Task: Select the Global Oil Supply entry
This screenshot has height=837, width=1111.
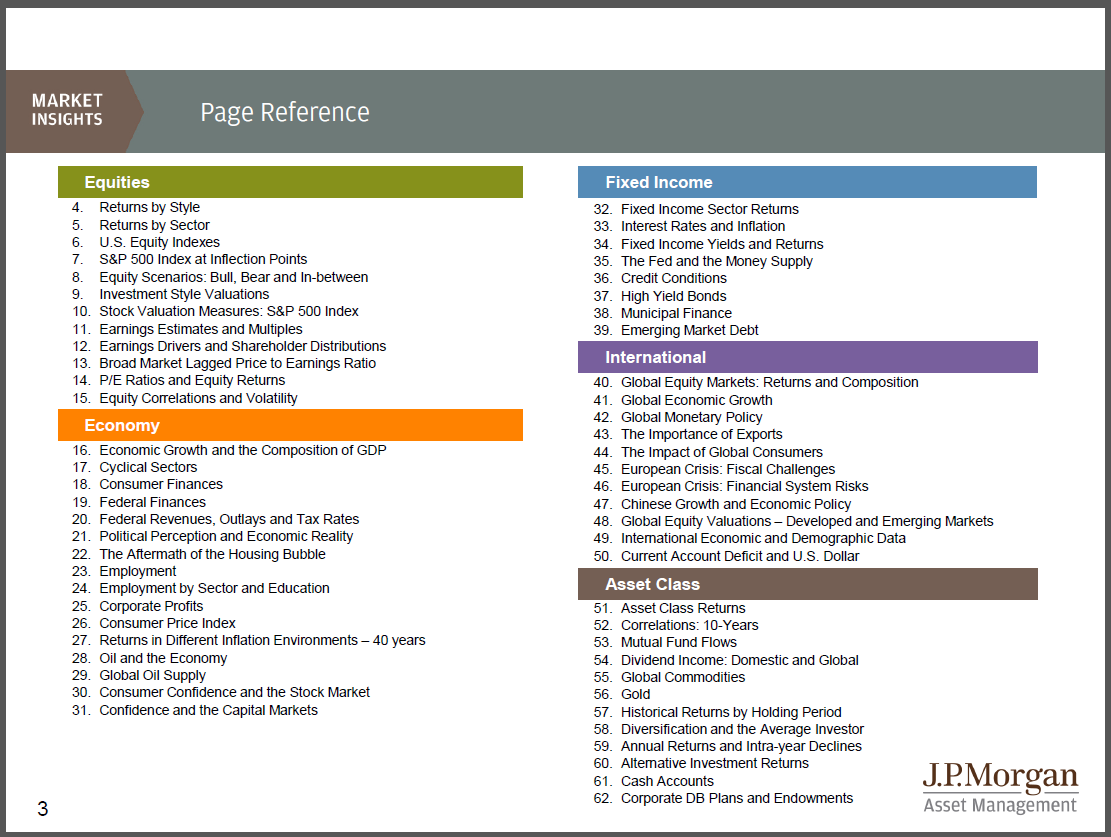Action: coord(152,675)
